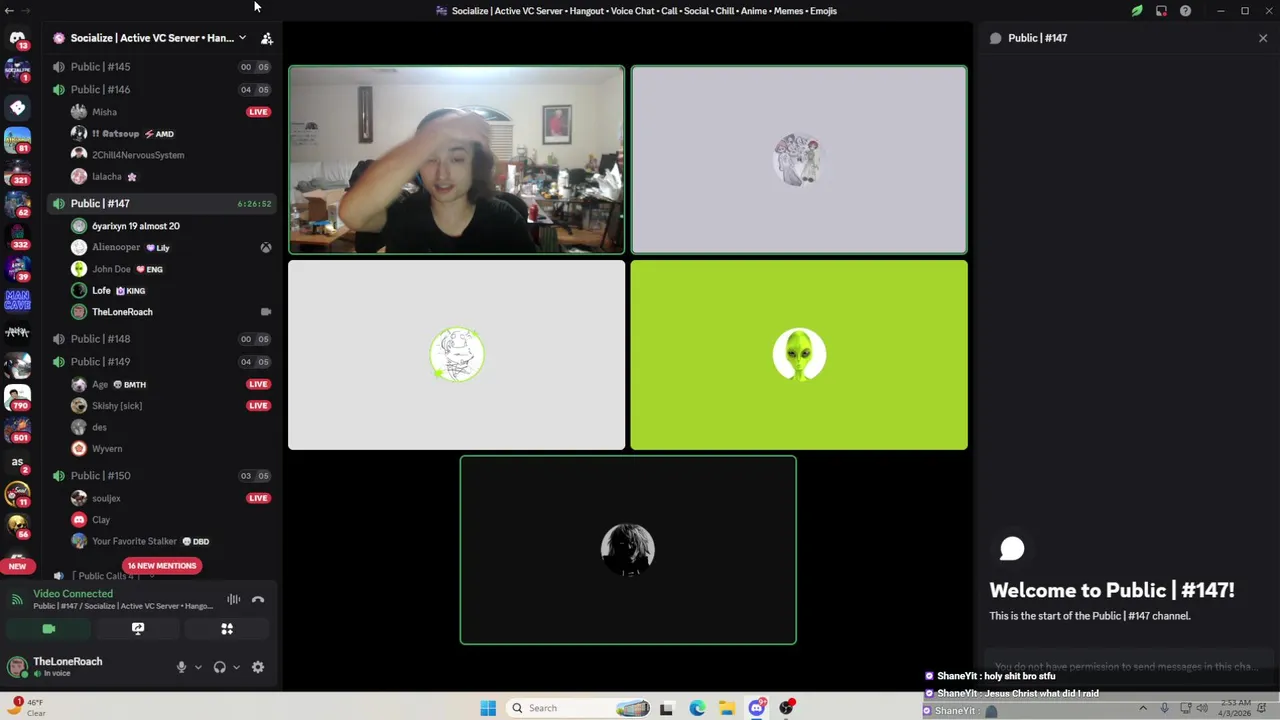
Task: Focus the green alien avatar tile
Action: (x=799, y=355)
